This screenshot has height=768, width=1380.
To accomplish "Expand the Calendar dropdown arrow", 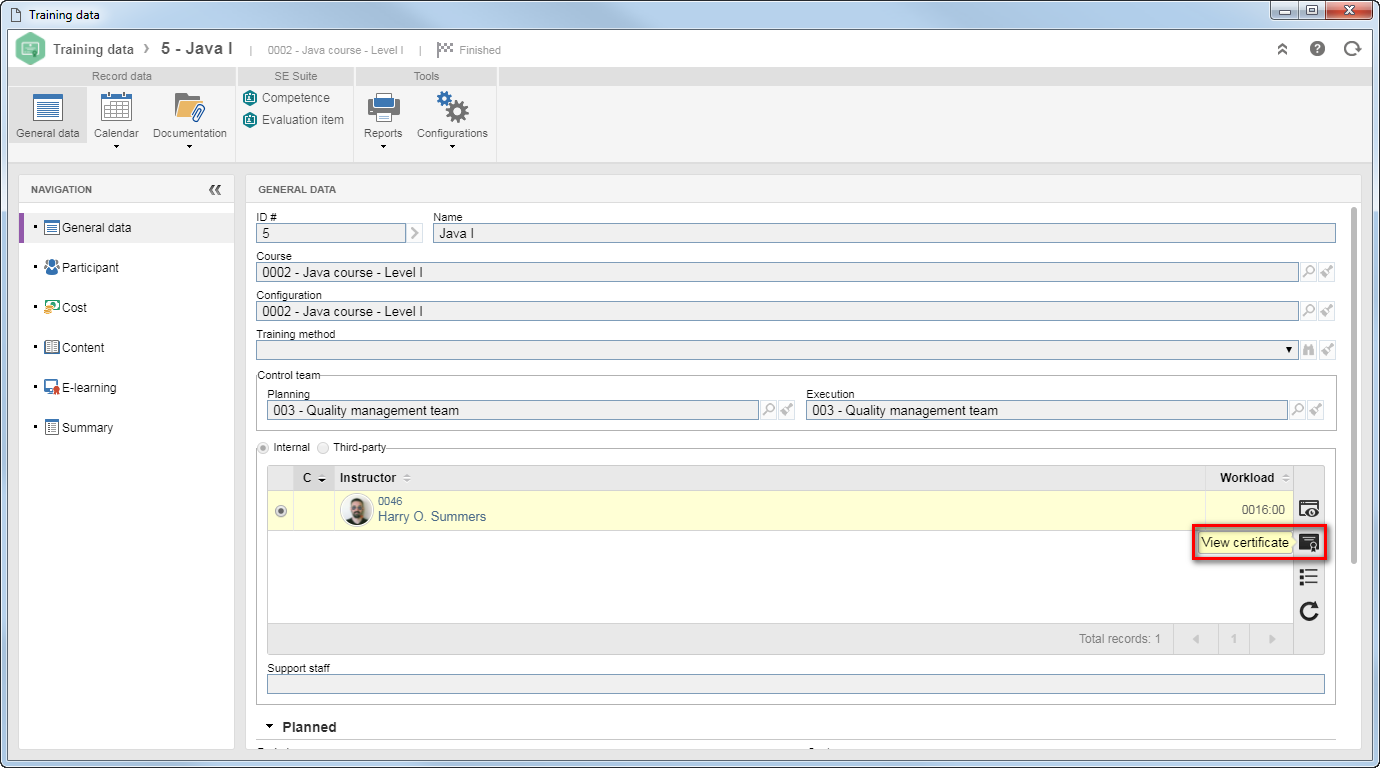I will point(116,147).
